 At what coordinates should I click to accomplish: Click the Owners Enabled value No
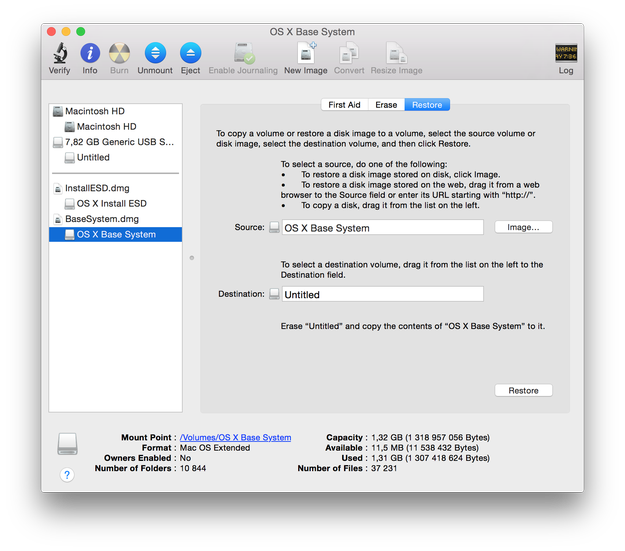click(x=185, y=458)
